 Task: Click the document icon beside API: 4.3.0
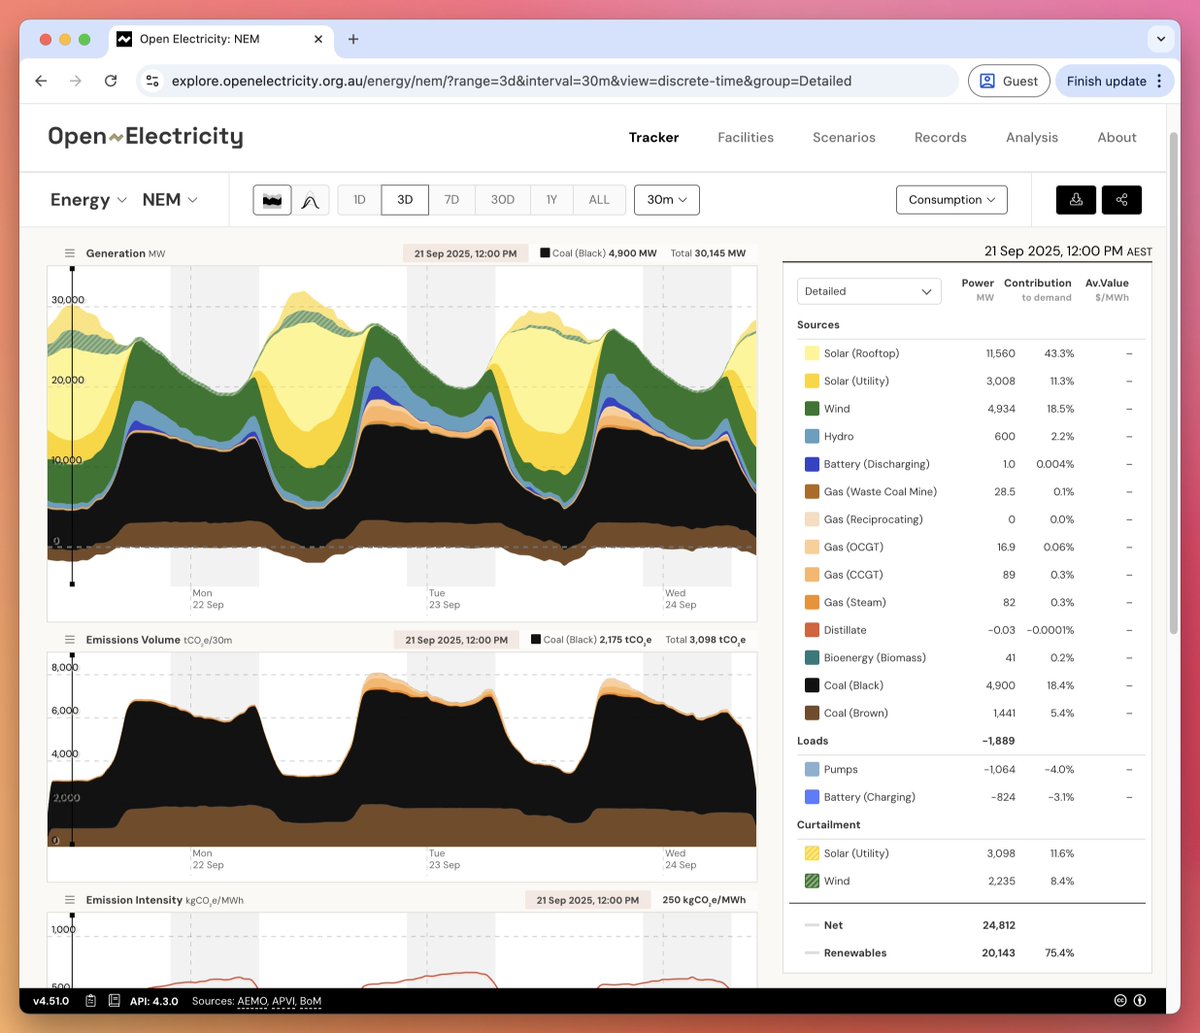113,1001
